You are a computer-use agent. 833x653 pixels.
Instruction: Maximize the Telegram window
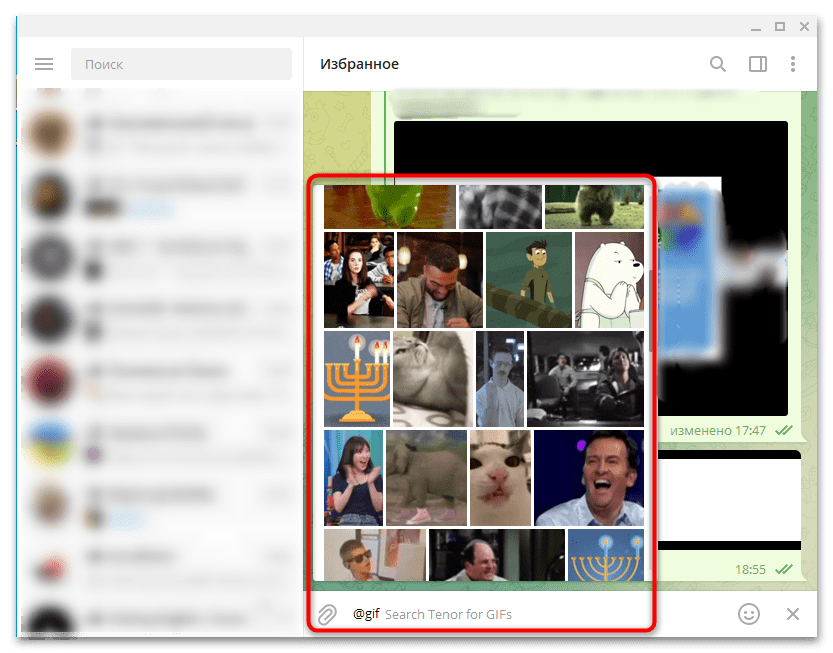779,26
